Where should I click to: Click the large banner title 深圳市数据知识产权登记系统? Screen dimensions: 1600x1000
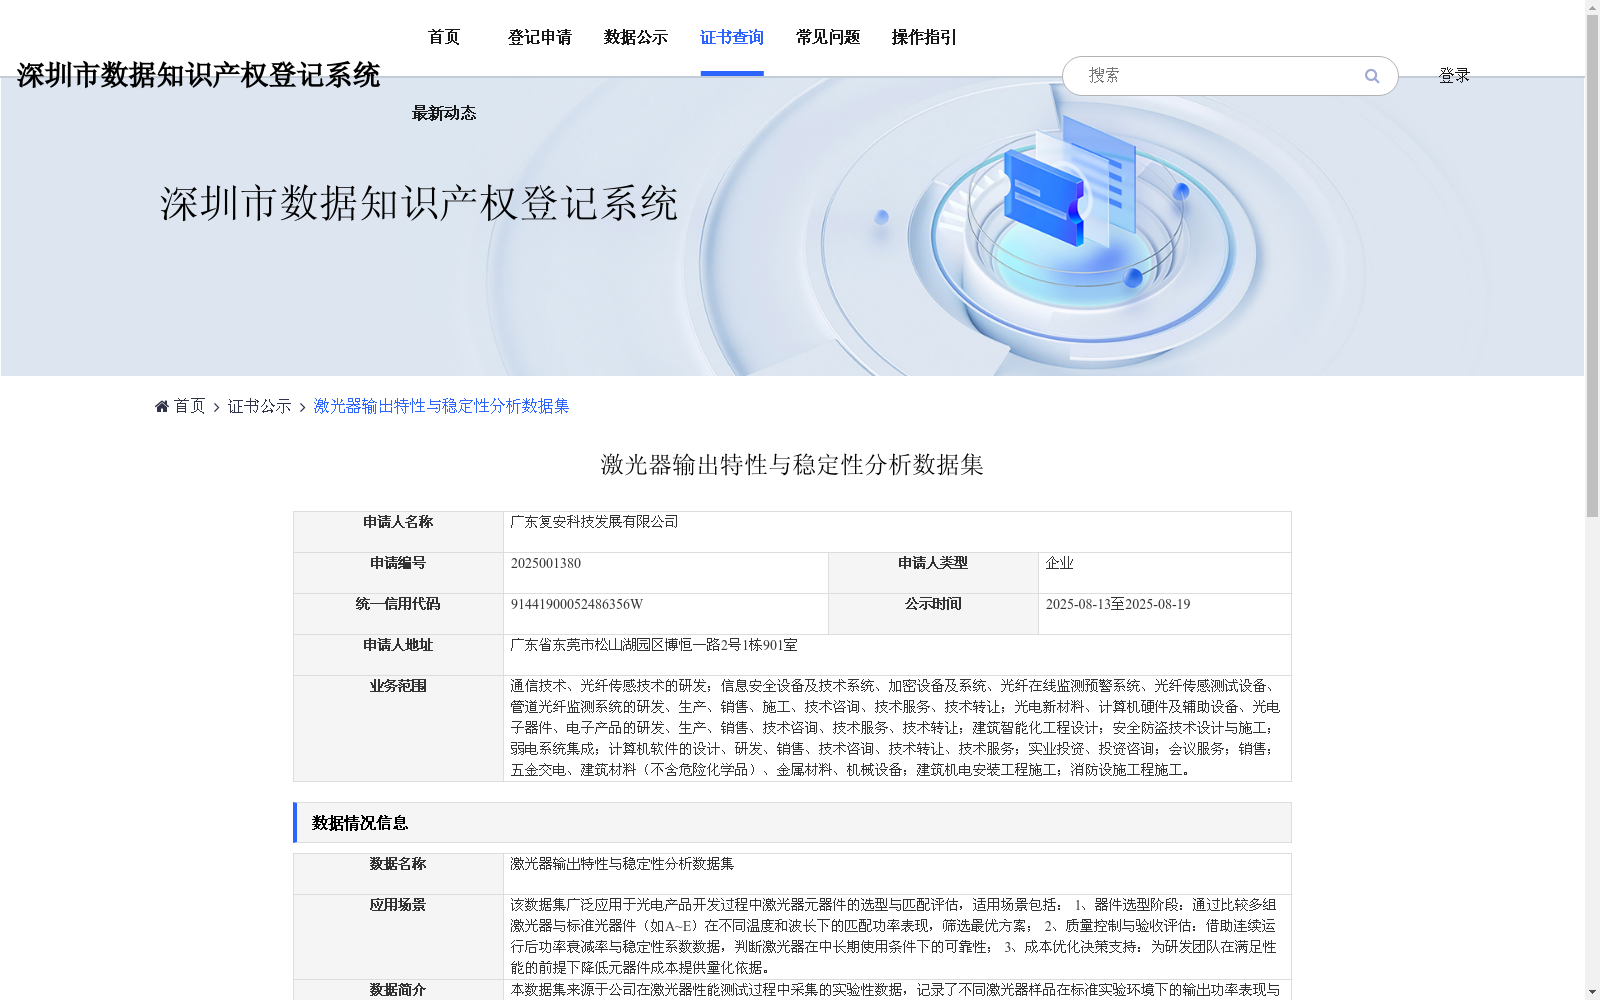tap(419, 203)
